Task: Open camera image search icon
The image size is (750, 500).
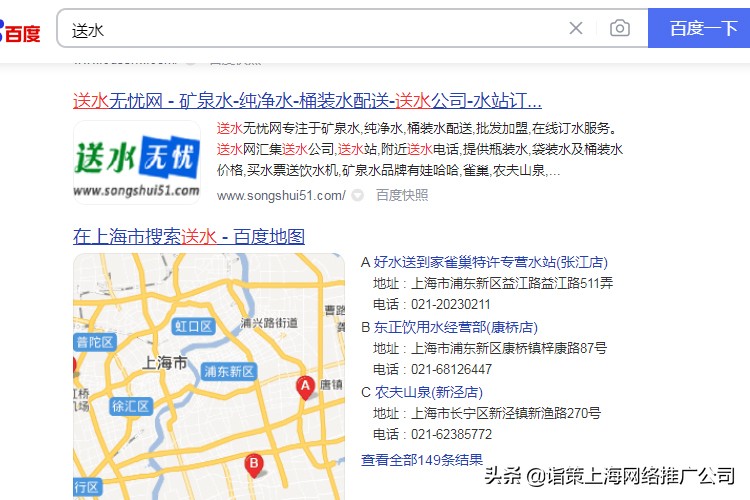Action: pos(619,28)
